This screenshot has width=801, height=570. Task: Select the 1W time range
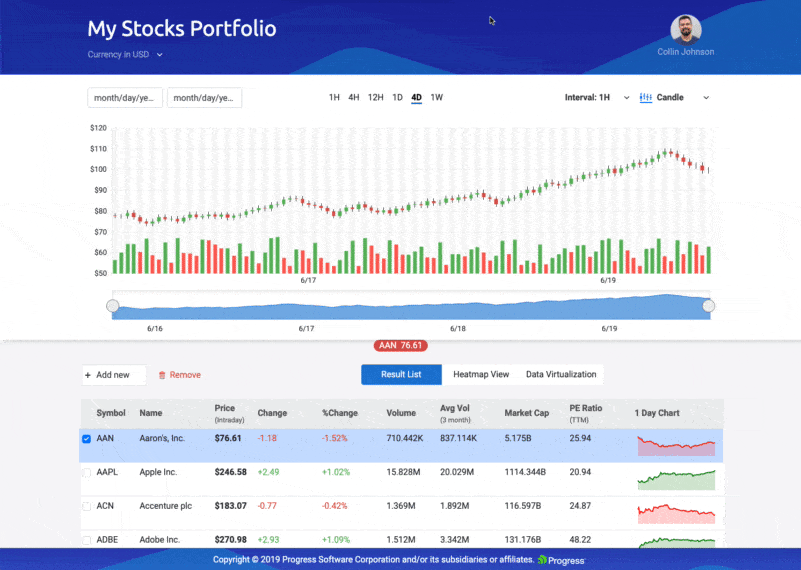pos(436,98)
